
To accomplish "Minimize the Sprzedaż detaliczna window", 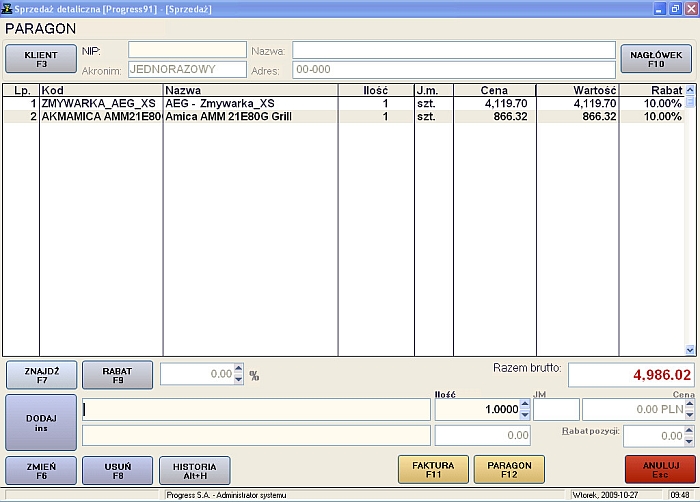I will tap(659, 9).
